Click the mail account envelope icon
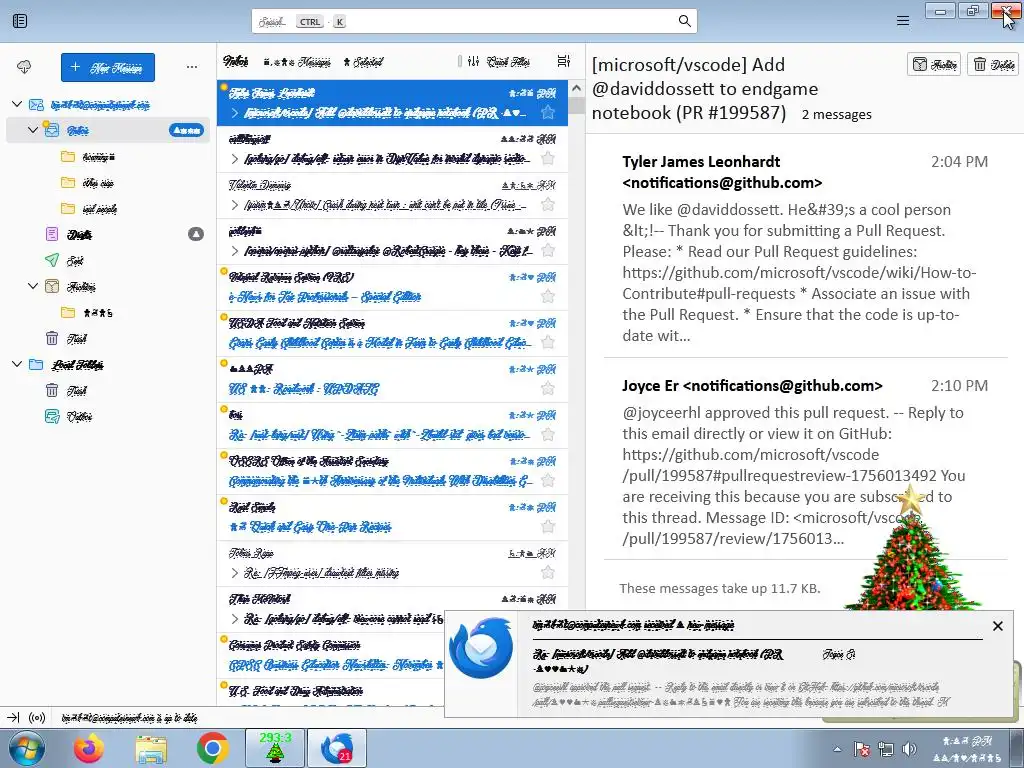The image size is (1024, 768). (x=37, y=104)
